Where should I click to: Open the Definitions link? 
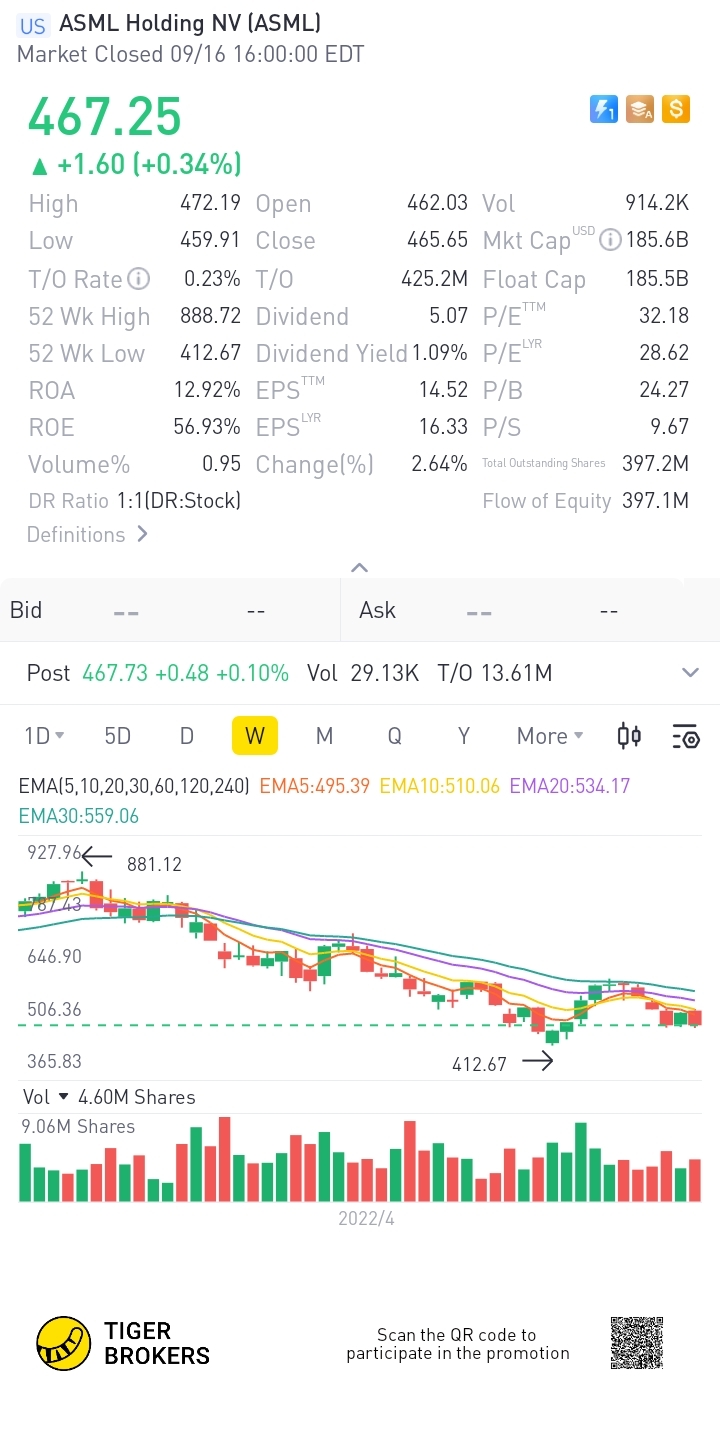point(87,534)
